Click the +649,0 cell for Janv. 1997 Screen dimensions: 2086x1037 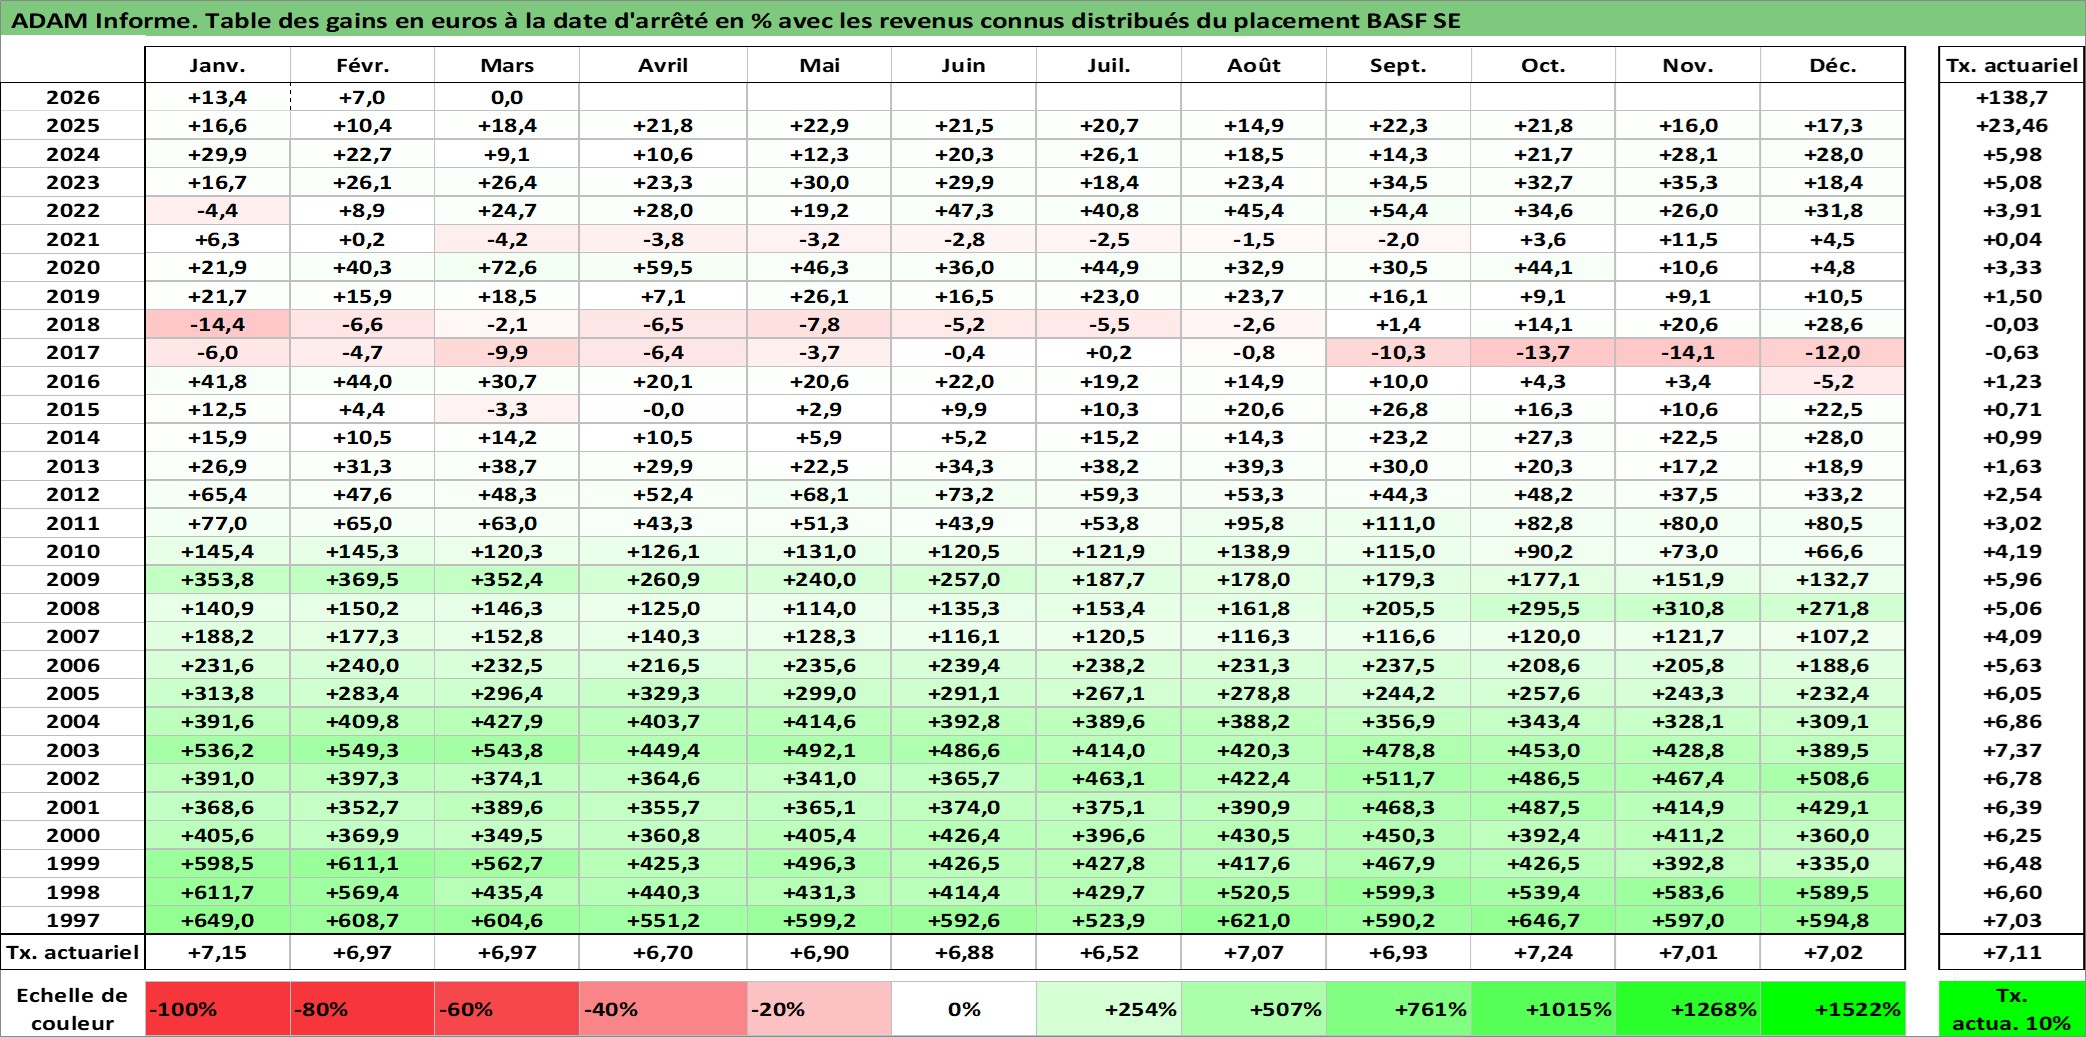click(x=218, y=920)
